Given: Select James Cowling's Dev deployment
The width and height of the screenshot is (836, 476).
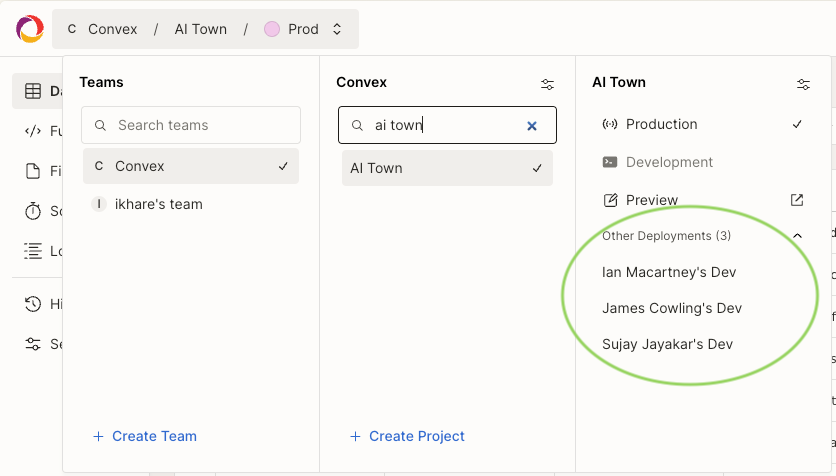Looking at the screenshot, I should pyautogui.click(x=672, y=308).
